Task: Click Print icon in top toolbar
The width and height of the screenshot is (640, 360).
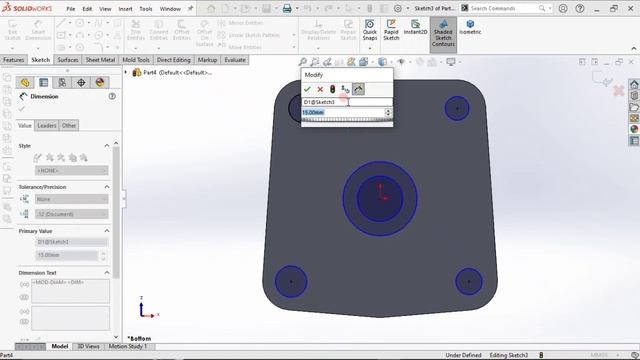Action: point(287,8)
